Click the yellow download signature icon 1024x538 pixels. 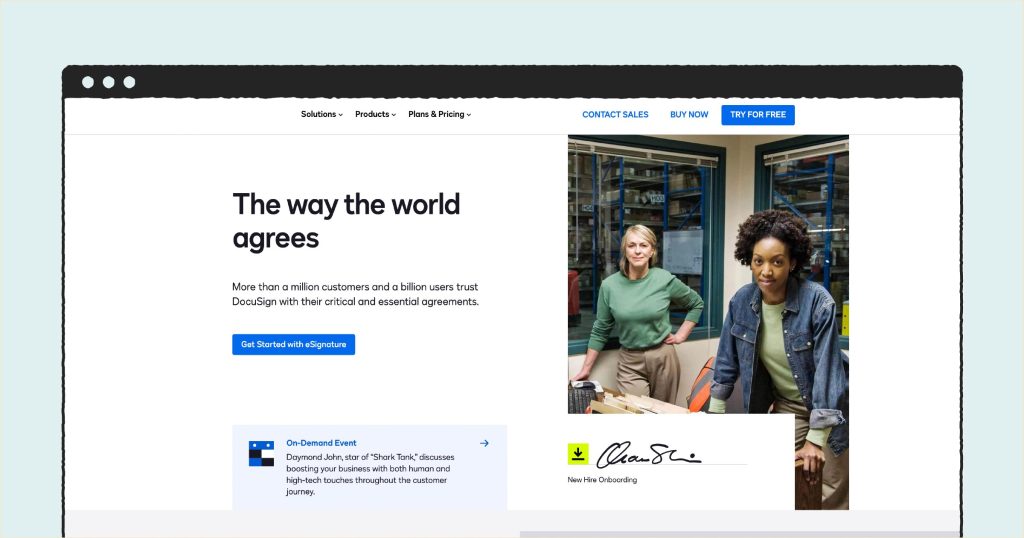click(578, 454)
